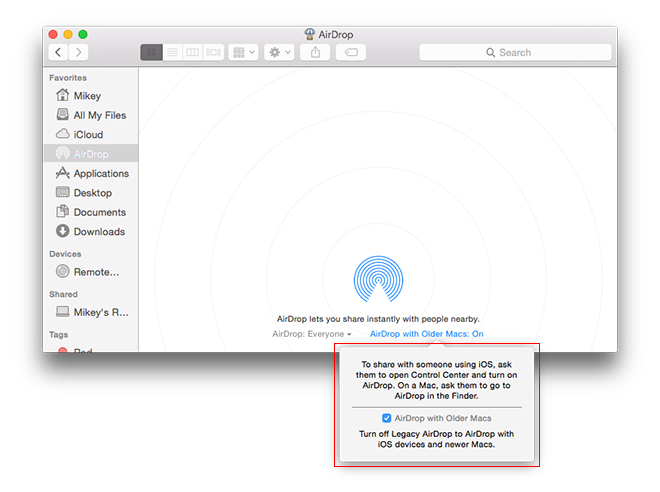
Task: Open Desktop folder in sidebar
Action: pos(91,193)
